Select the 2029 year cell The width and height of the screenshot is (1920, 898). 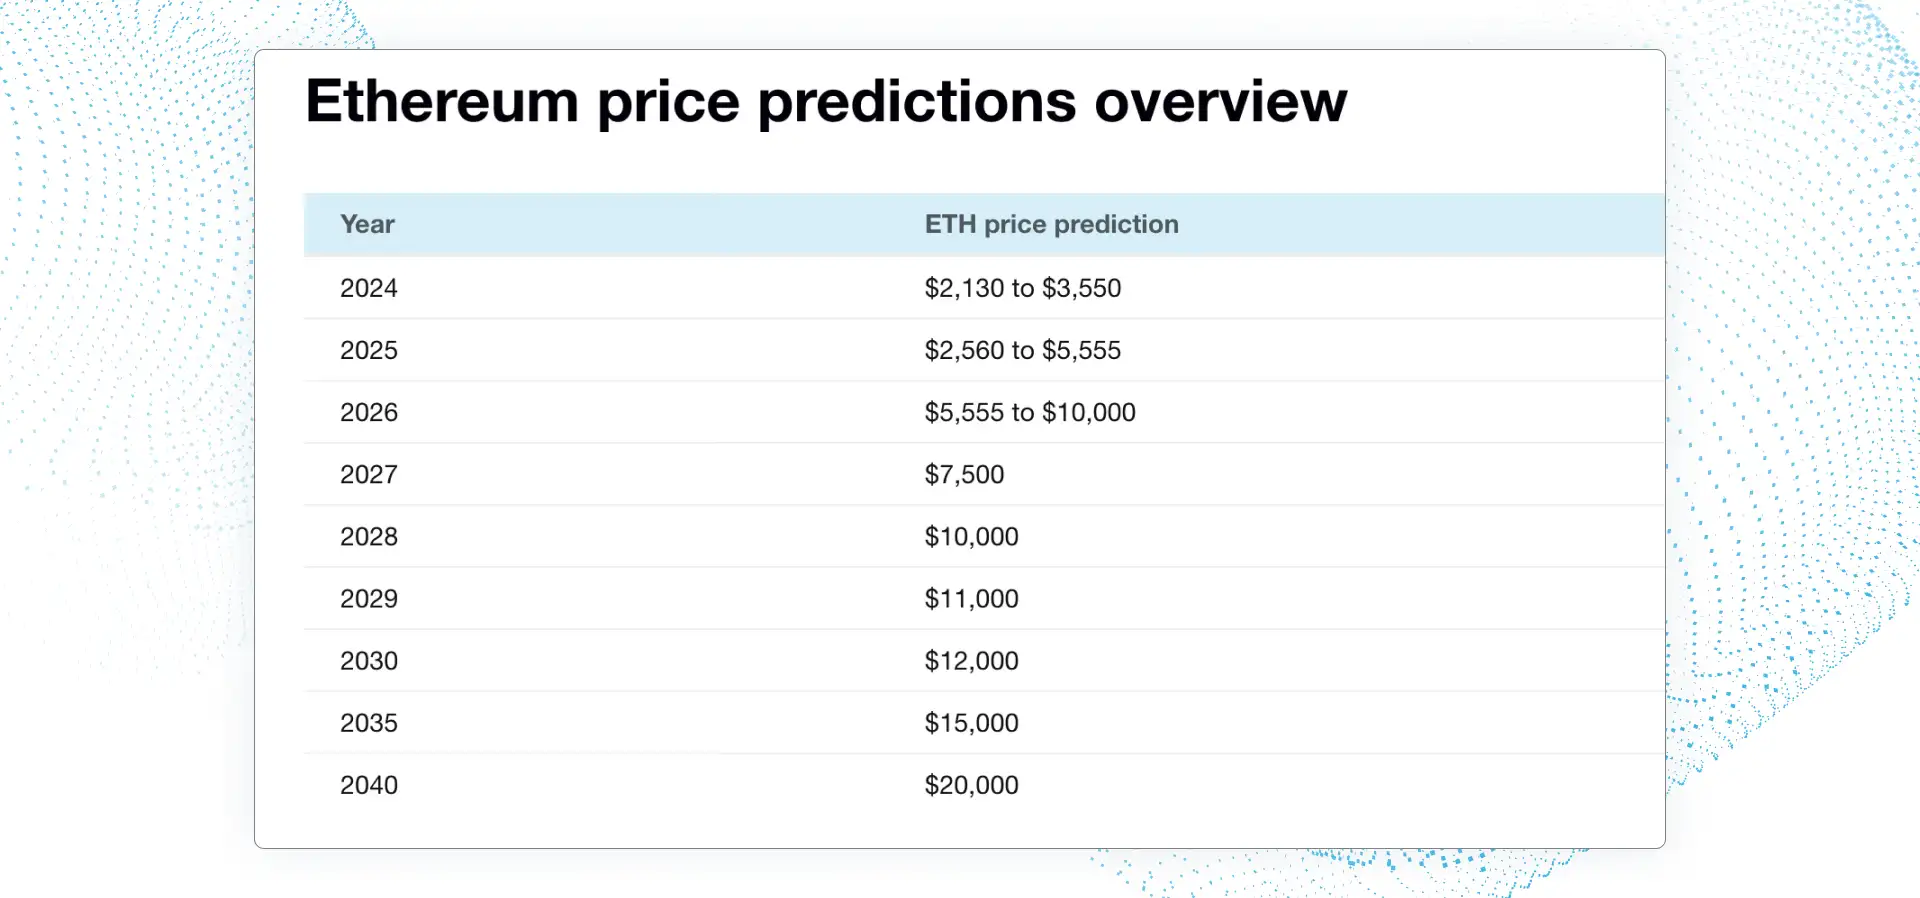pyautogui.click(x=369, y=599)
